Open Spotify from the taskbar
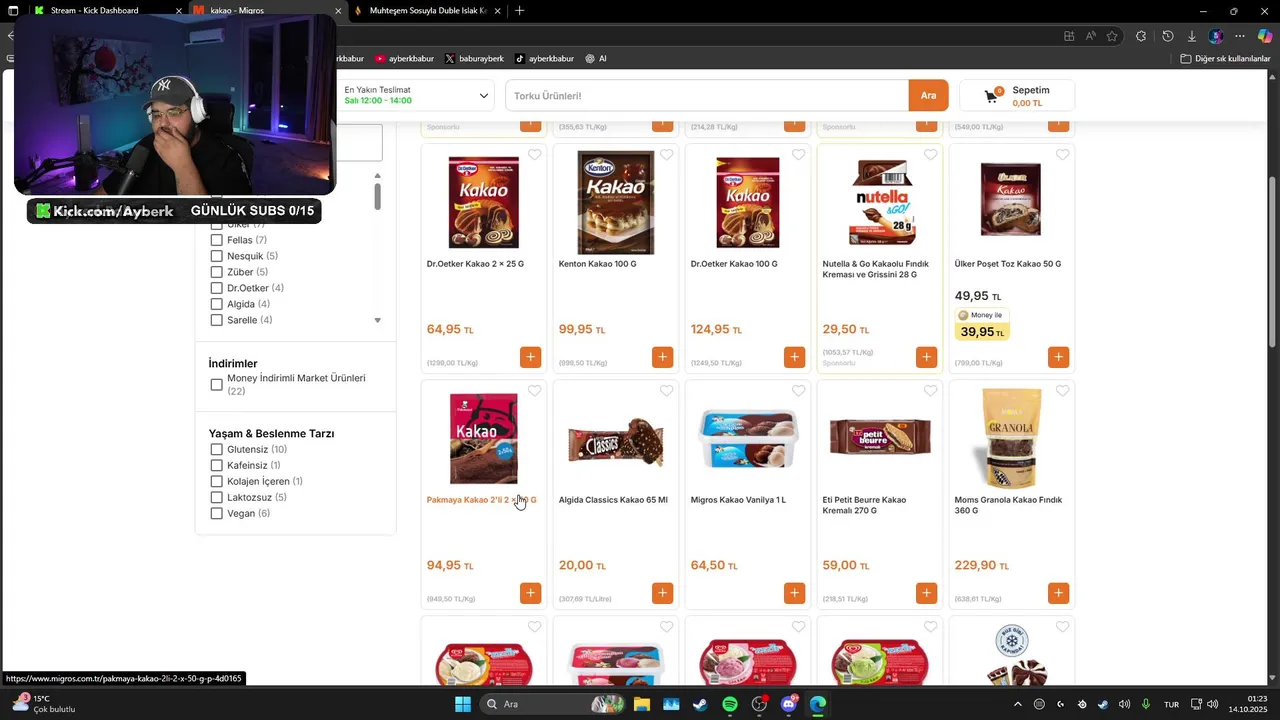 pyautogui.click(x=730, y=704)
